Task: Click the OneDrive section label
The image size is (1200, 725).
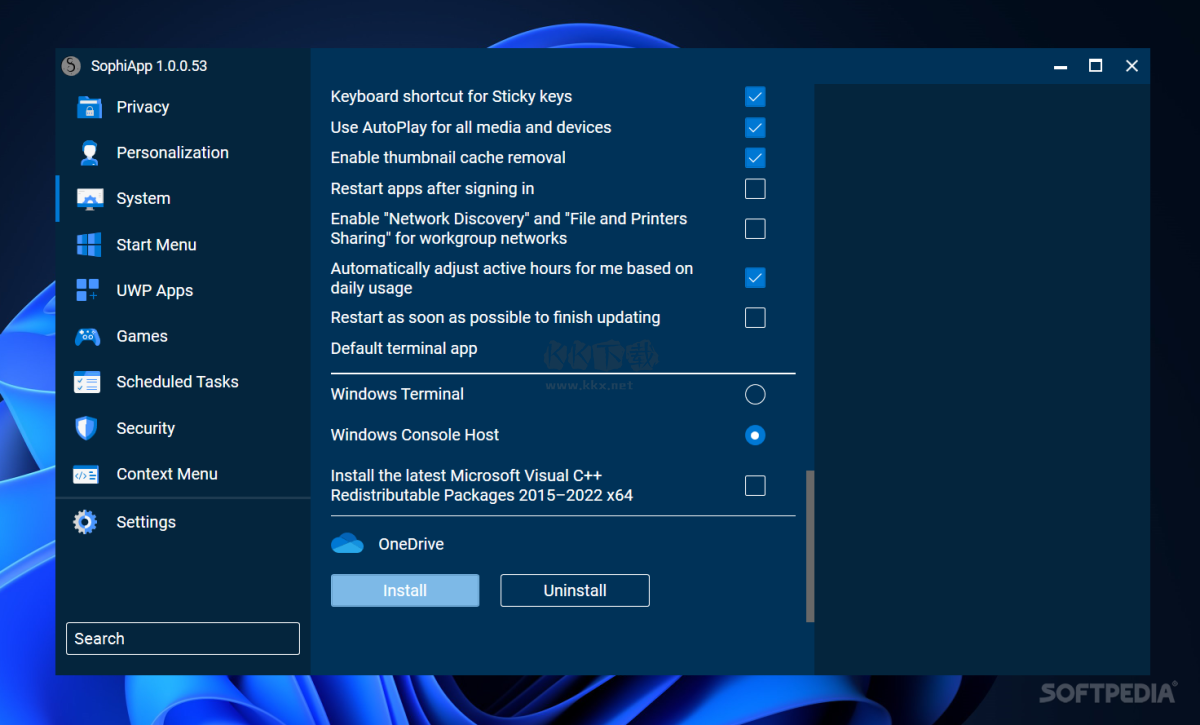Action: tap(411, 544)
